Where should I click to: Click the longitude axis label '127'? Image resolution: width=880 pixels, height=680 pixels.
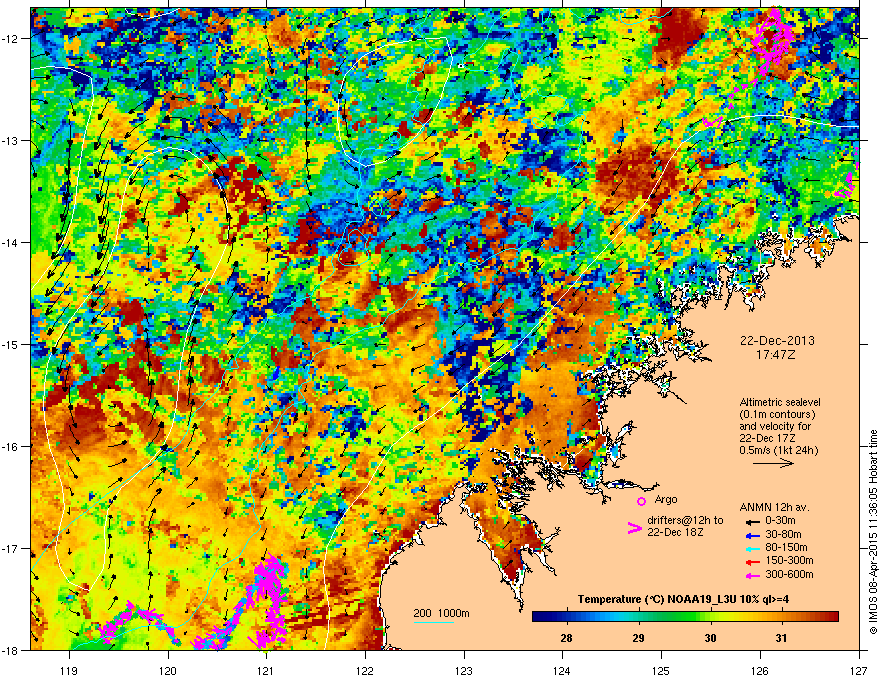[859, 670]
